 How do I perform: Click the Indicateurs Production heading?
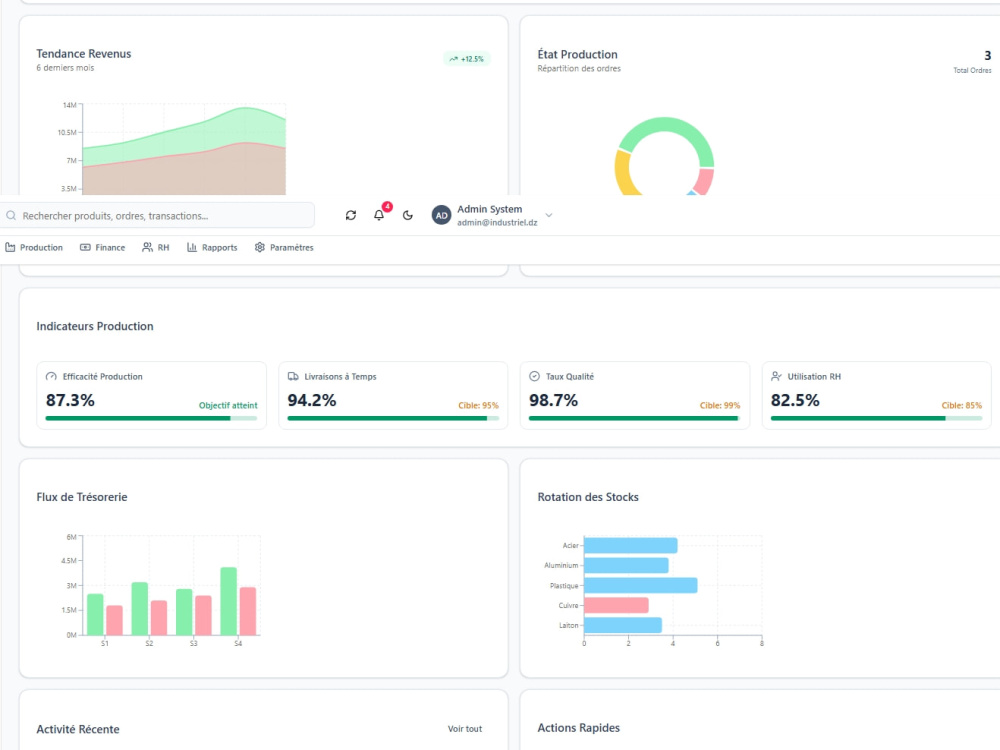coord(95,326)
